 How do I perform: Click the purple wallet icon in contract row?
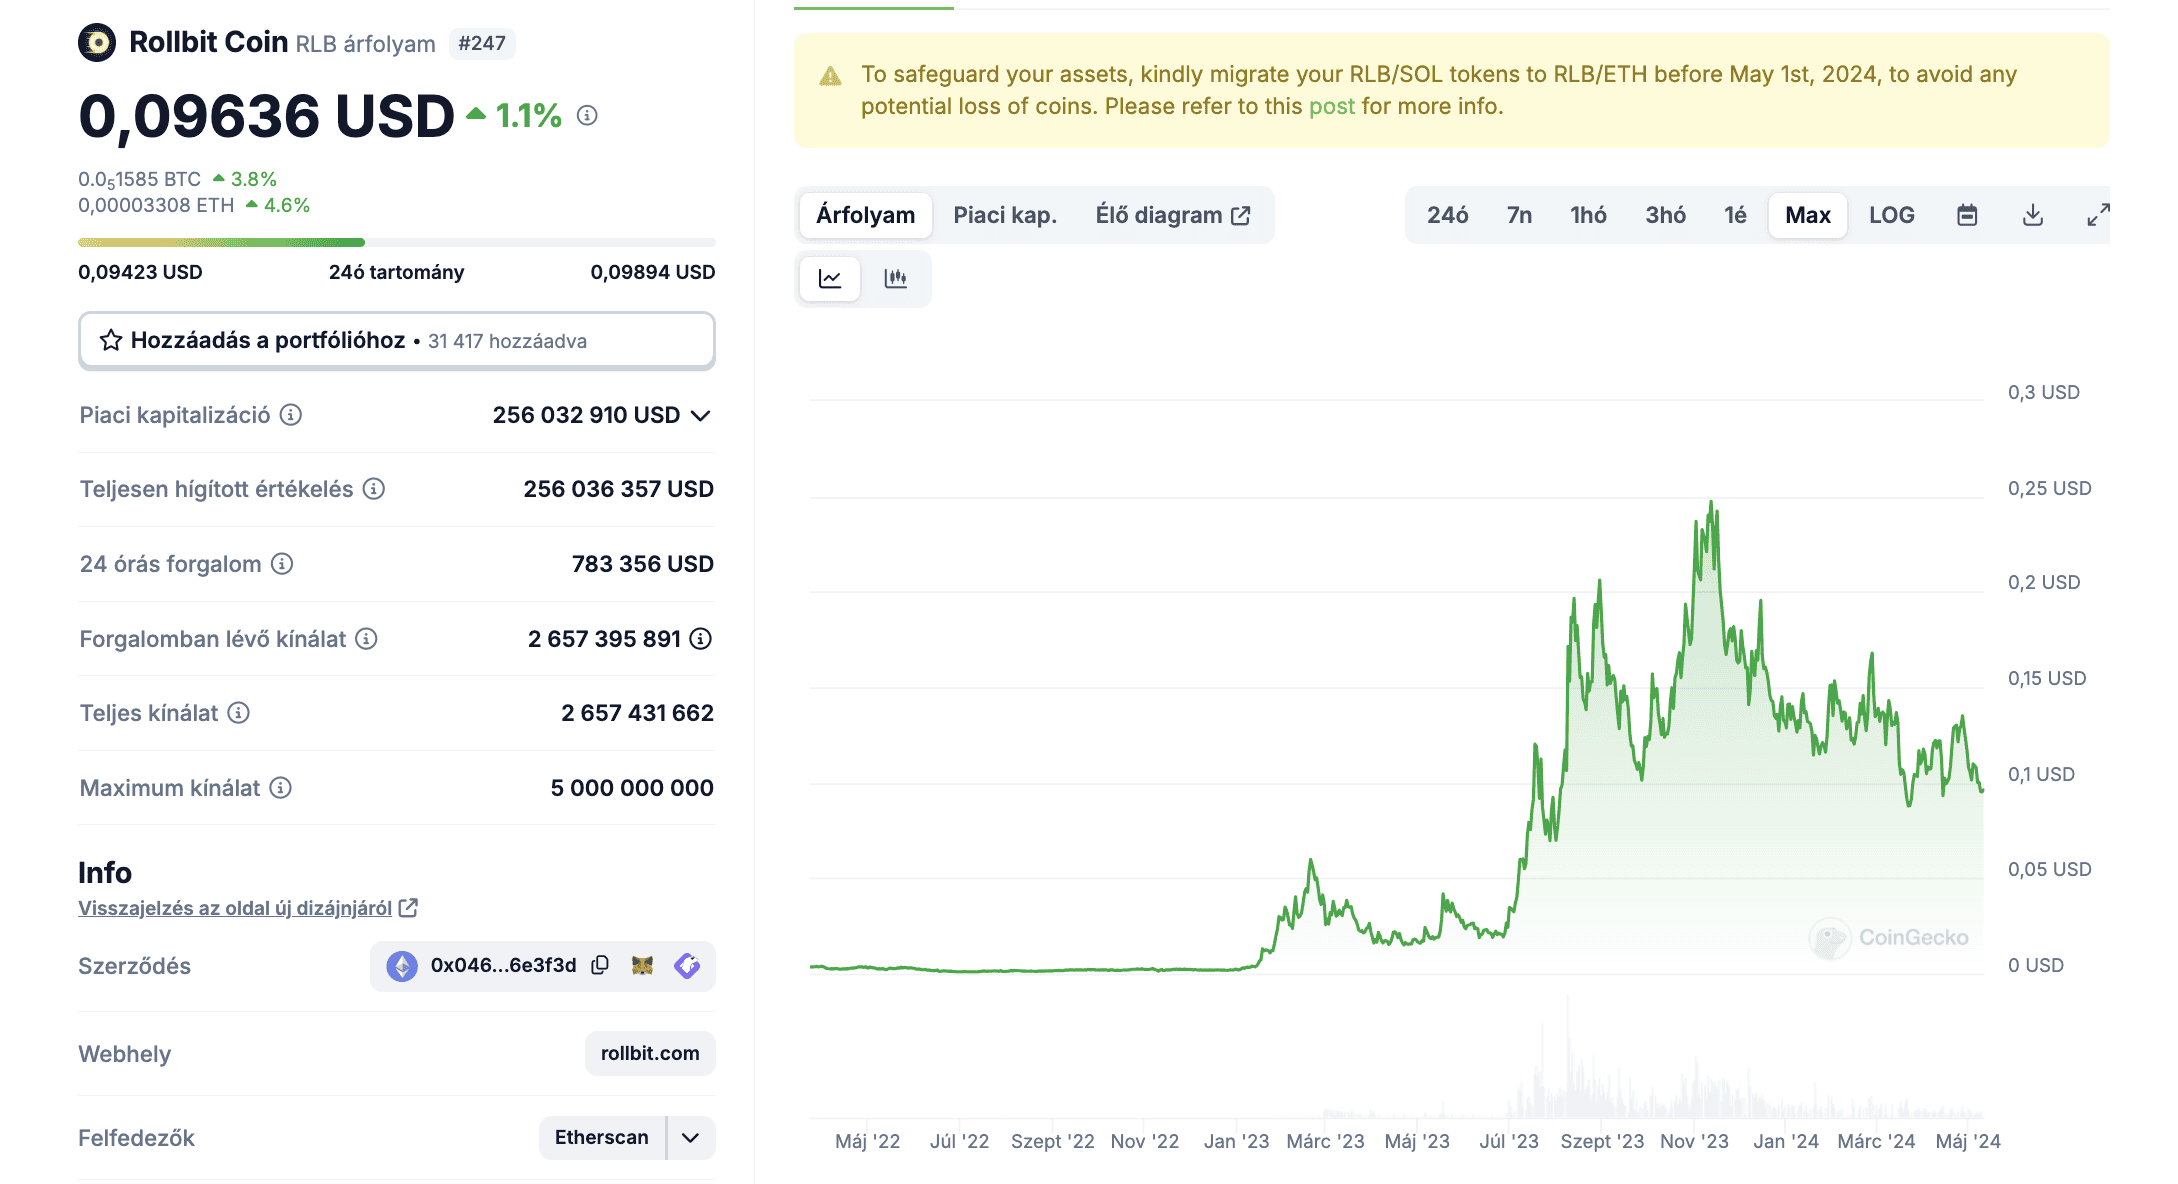click(x=687, y=965)
